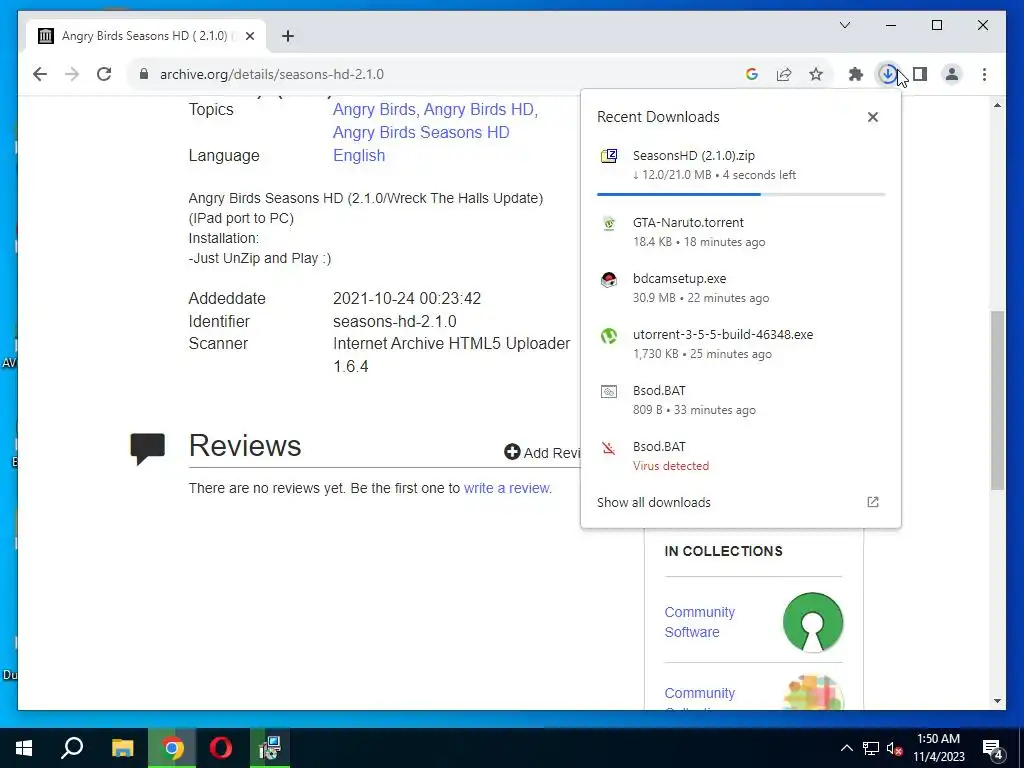
Task: Click the Bsod.BAT 809 B file icon
Action: click(x=609, y=392)
